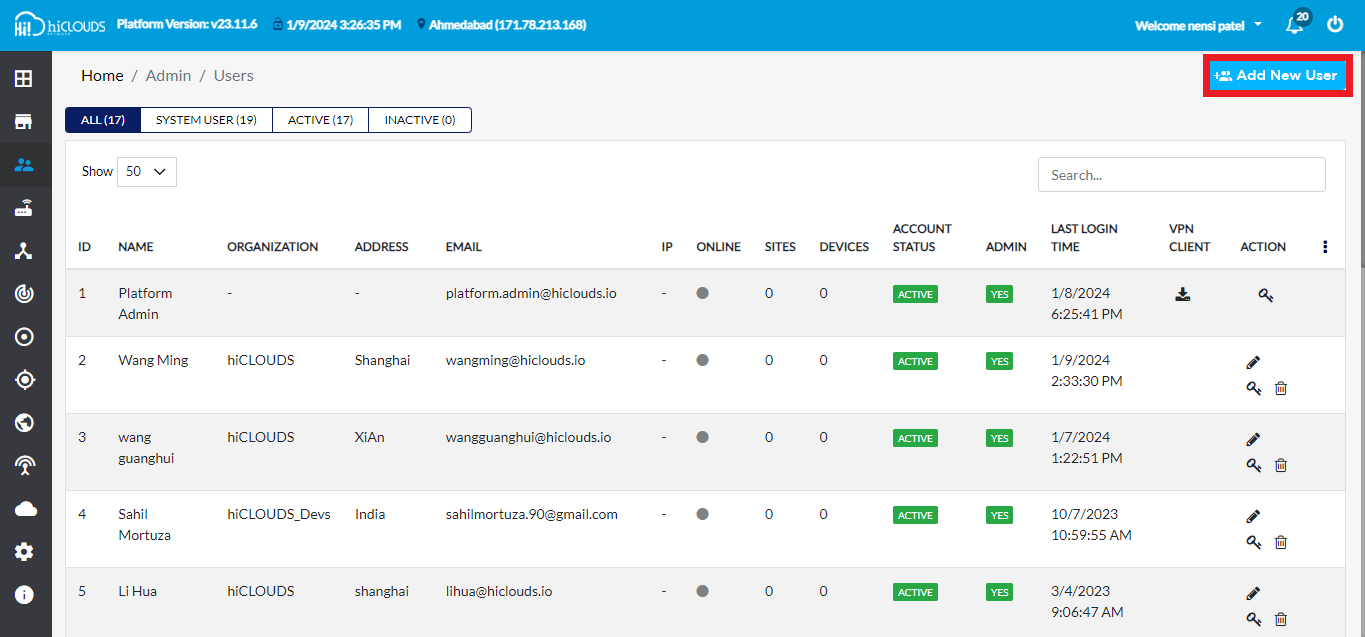
Task: Click the ACCOUNT STATUS column header
Action: 922,238
